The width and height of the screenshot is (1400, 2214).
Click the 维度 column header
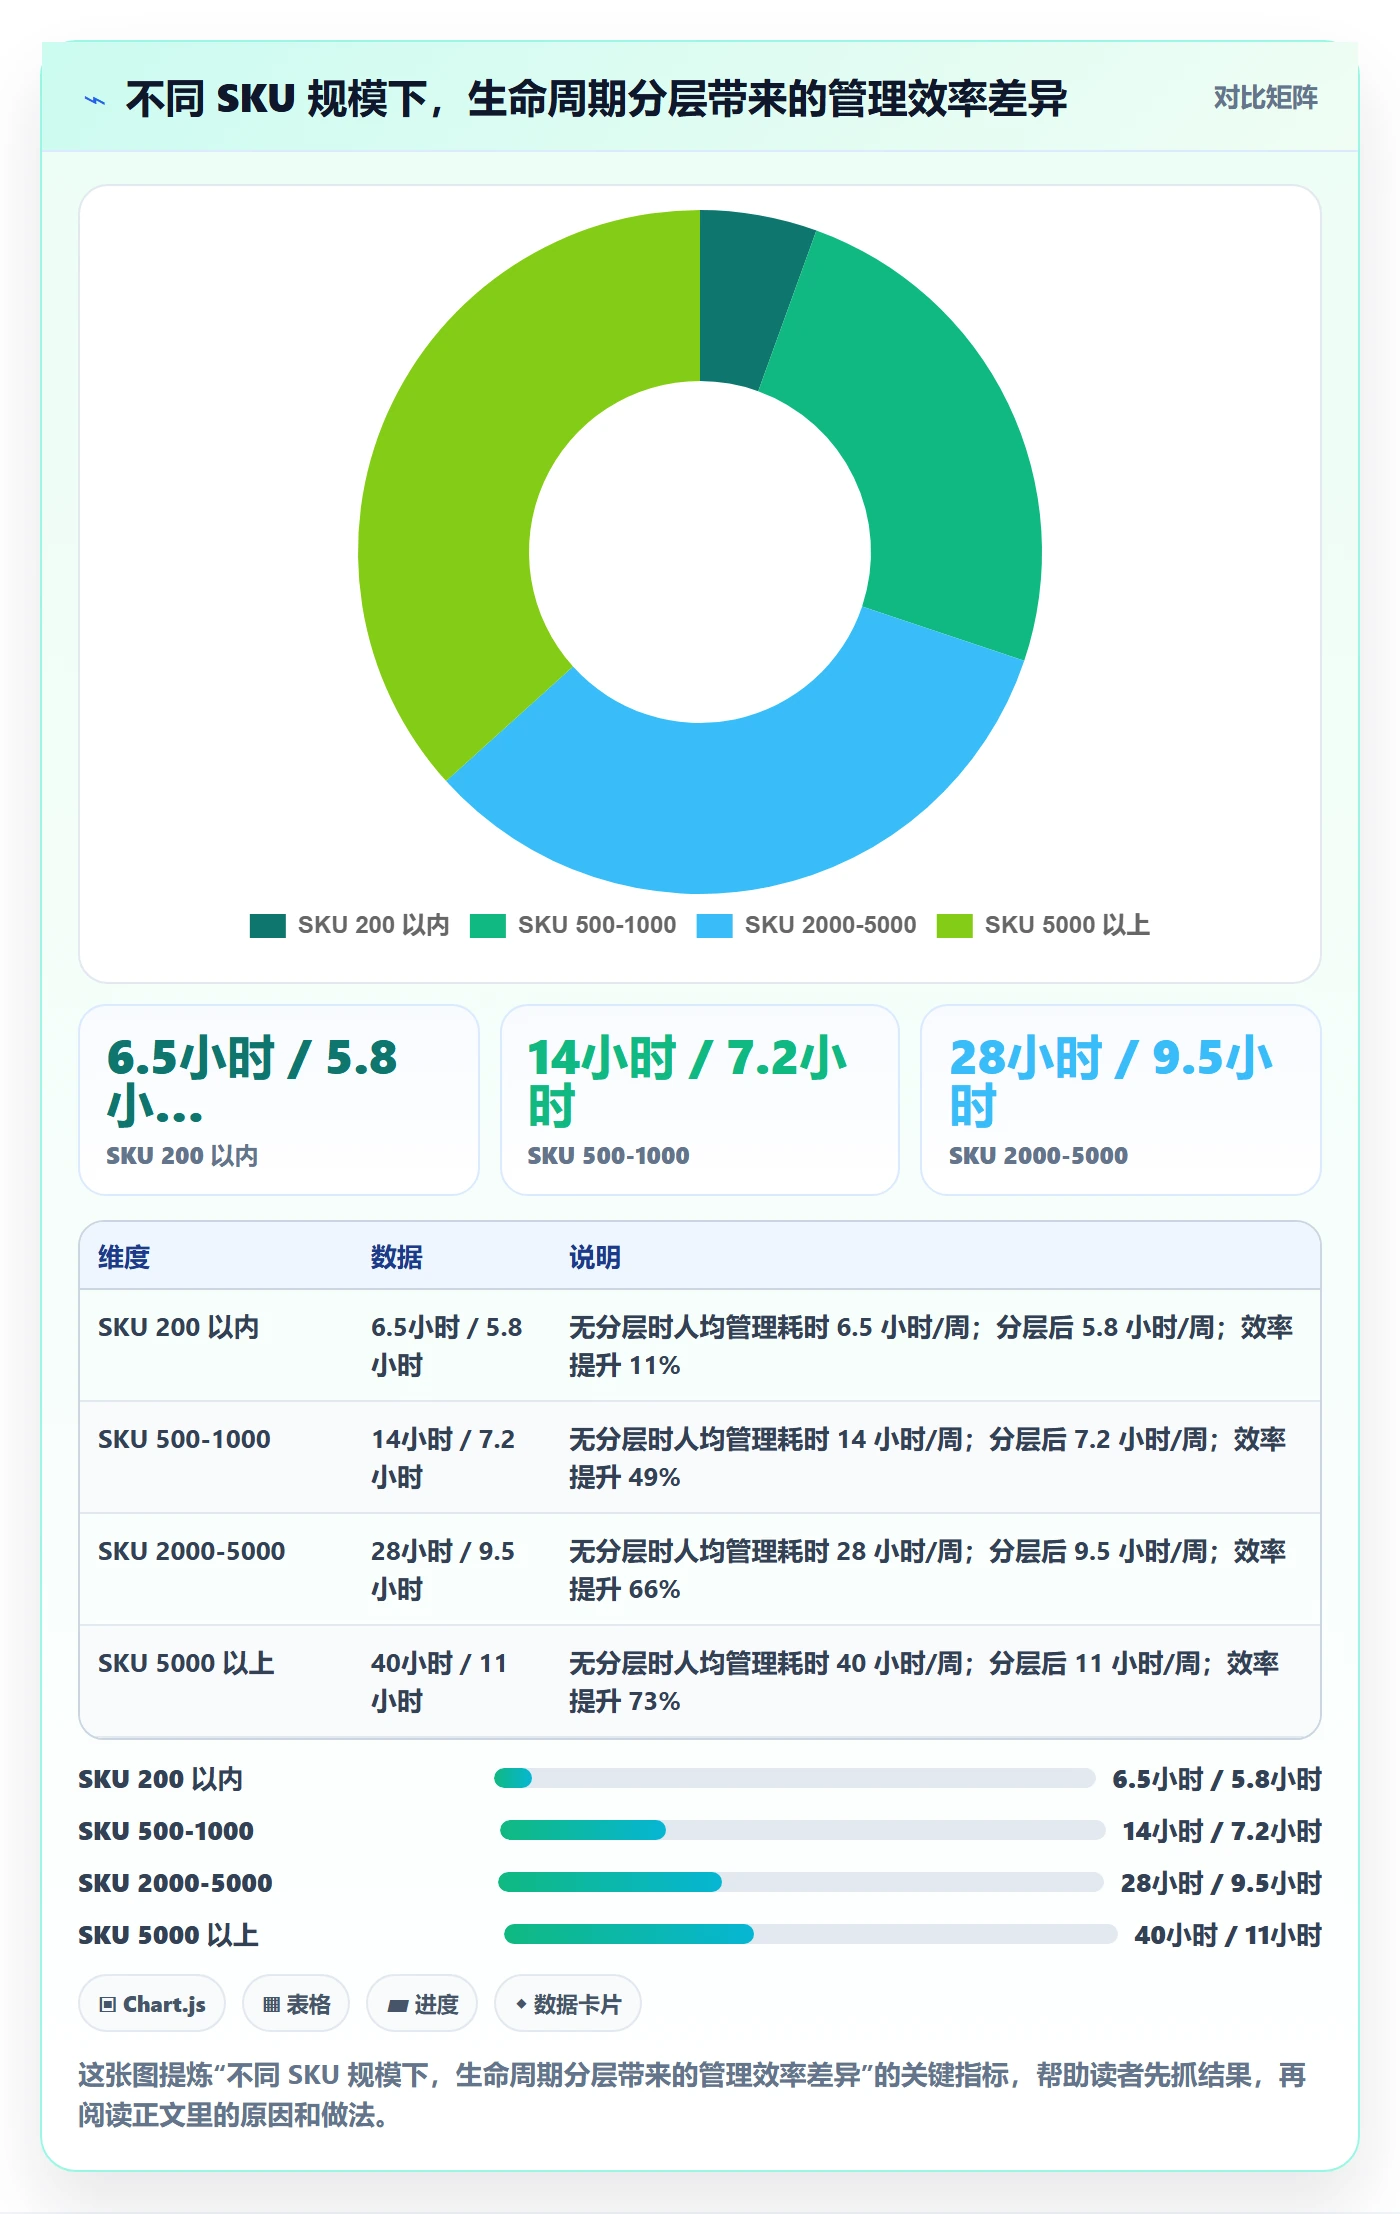point(124,1257)
